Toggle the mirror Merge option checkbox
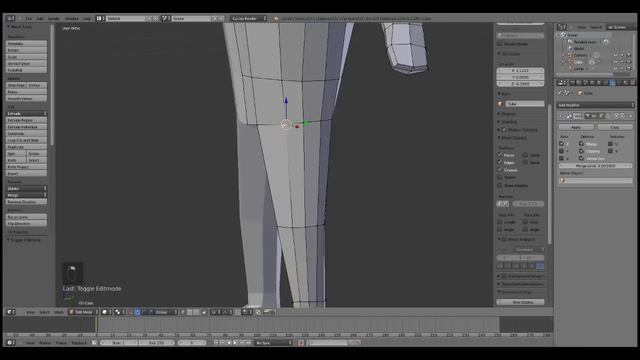 coord(581,144)
